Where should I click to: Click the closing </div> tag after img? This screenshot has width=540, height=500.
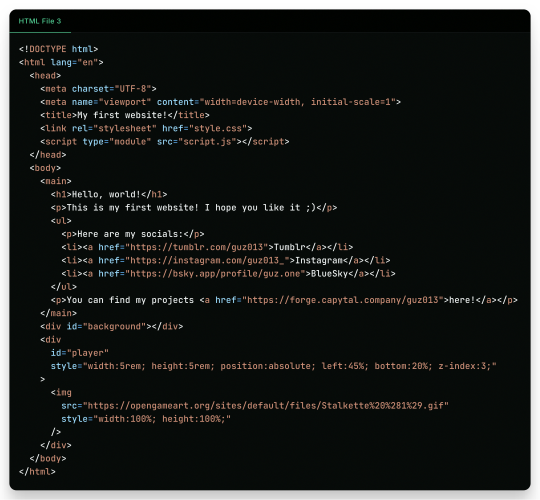pyautogui.click(x=56, y=445)
